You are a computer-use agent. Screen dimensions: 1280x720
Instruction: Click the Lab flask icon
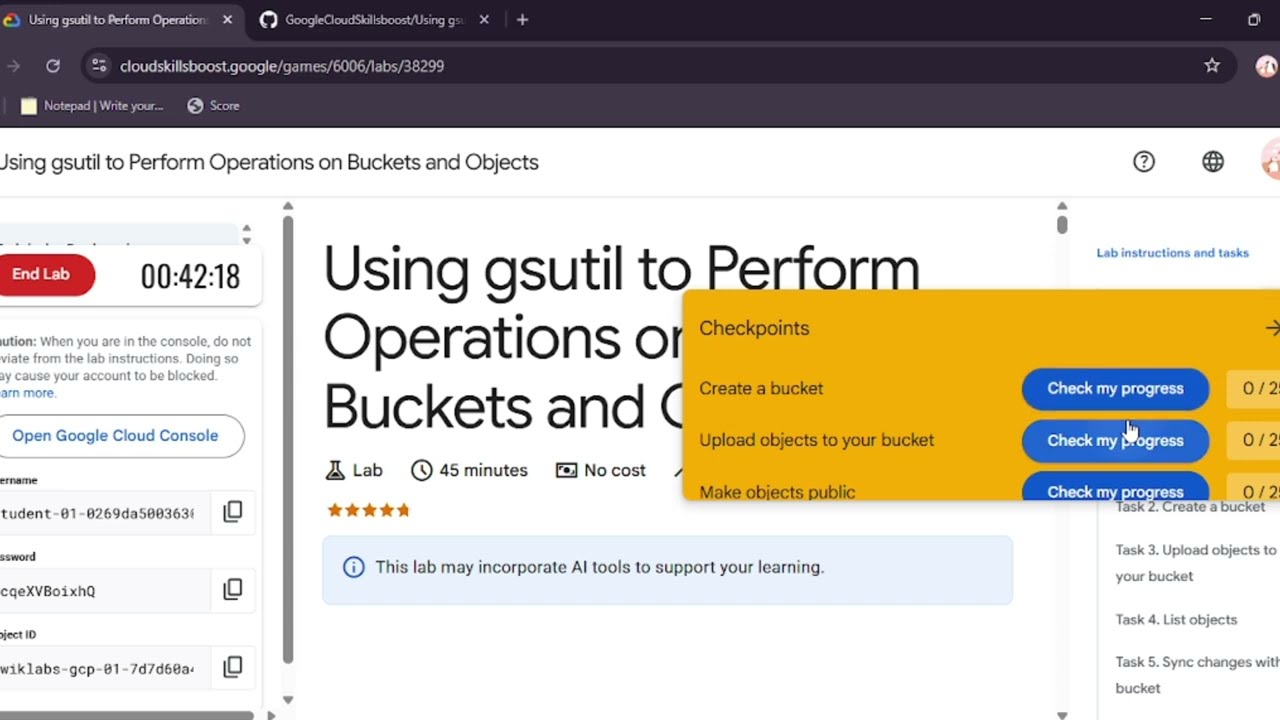[x=335, y=470]
